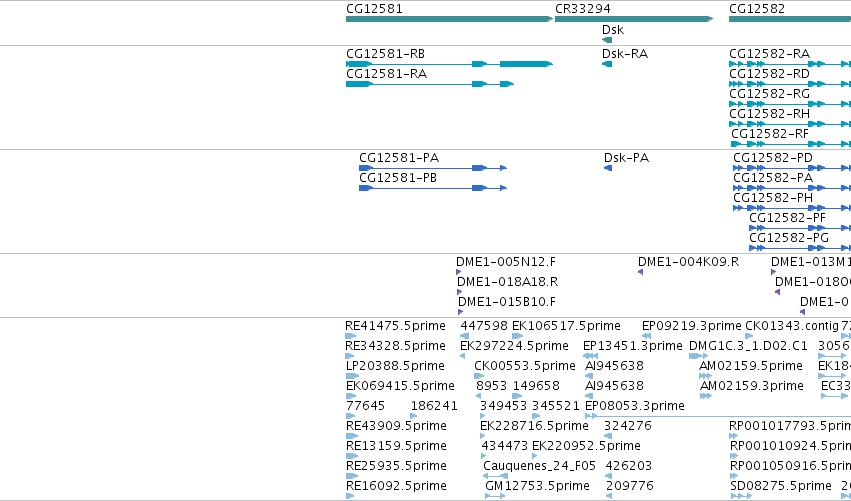Open the CK00553.5prime EST
851x501 pixels.
pos(525,366)
